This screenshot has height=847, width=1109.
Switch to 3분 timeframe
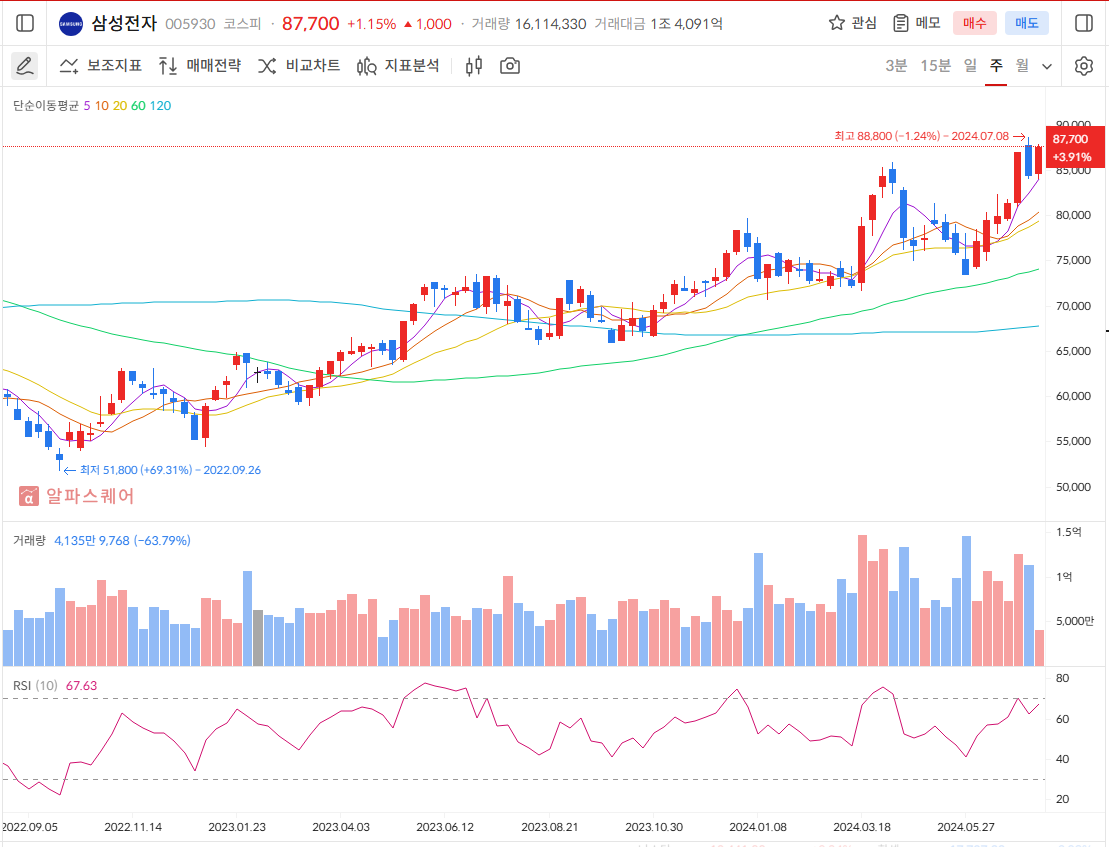click(896, 66)
